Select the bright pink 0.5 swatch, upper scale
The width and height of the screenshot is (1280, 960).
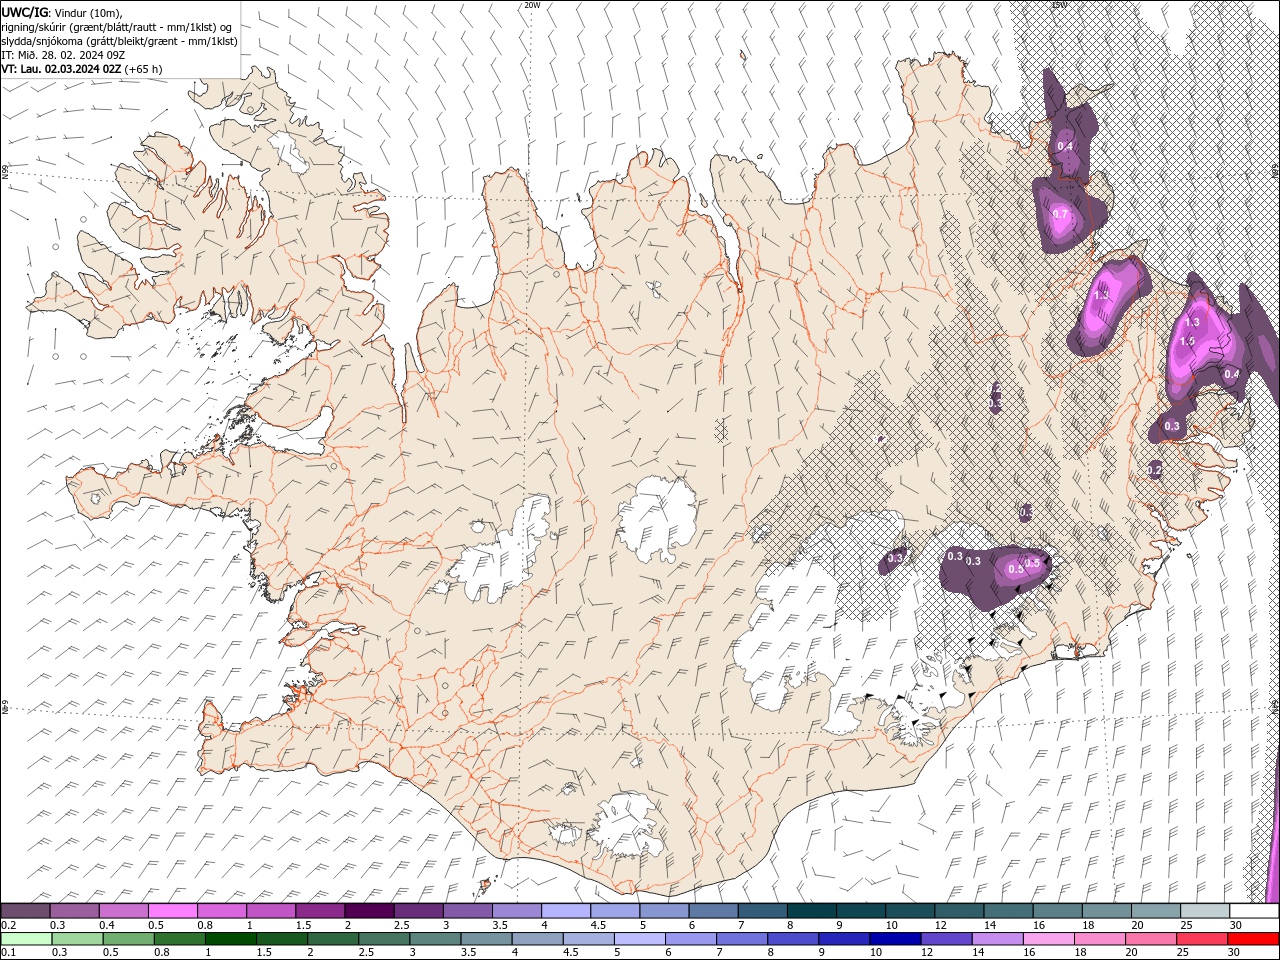pos(172,910)
